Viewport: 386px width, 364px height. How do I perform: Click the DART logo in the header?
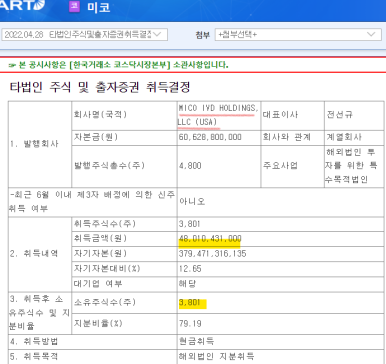(x=22, y=5)
